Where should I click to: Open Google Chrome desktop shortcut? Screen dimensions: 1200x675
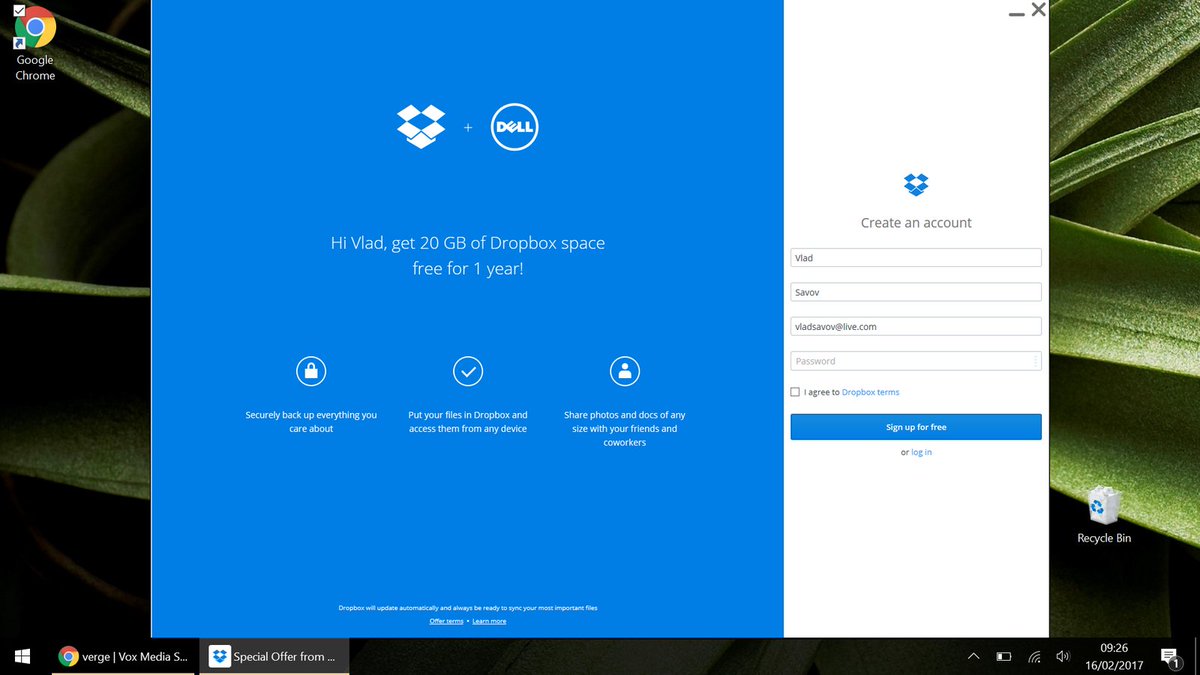[35, 42]
